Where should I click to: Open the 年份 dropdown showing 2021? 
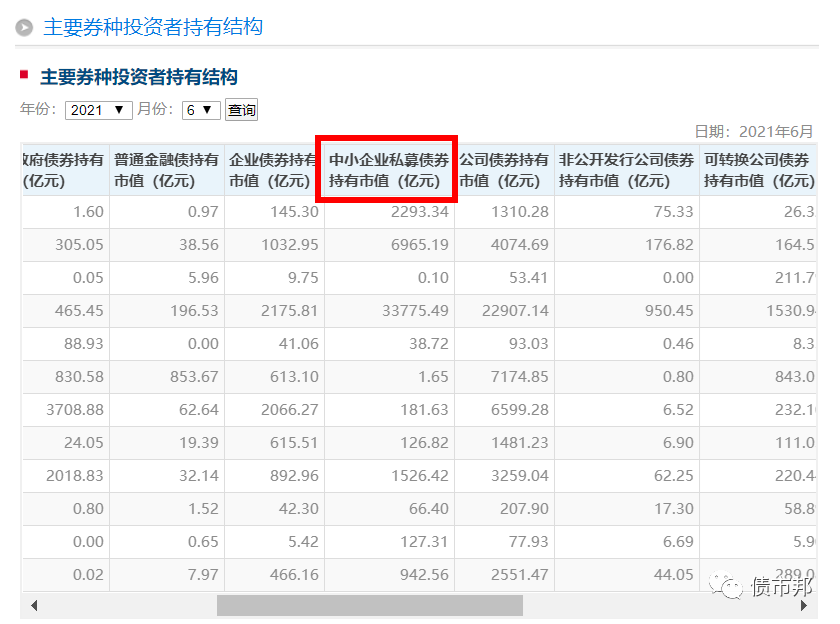pos(98,110)
